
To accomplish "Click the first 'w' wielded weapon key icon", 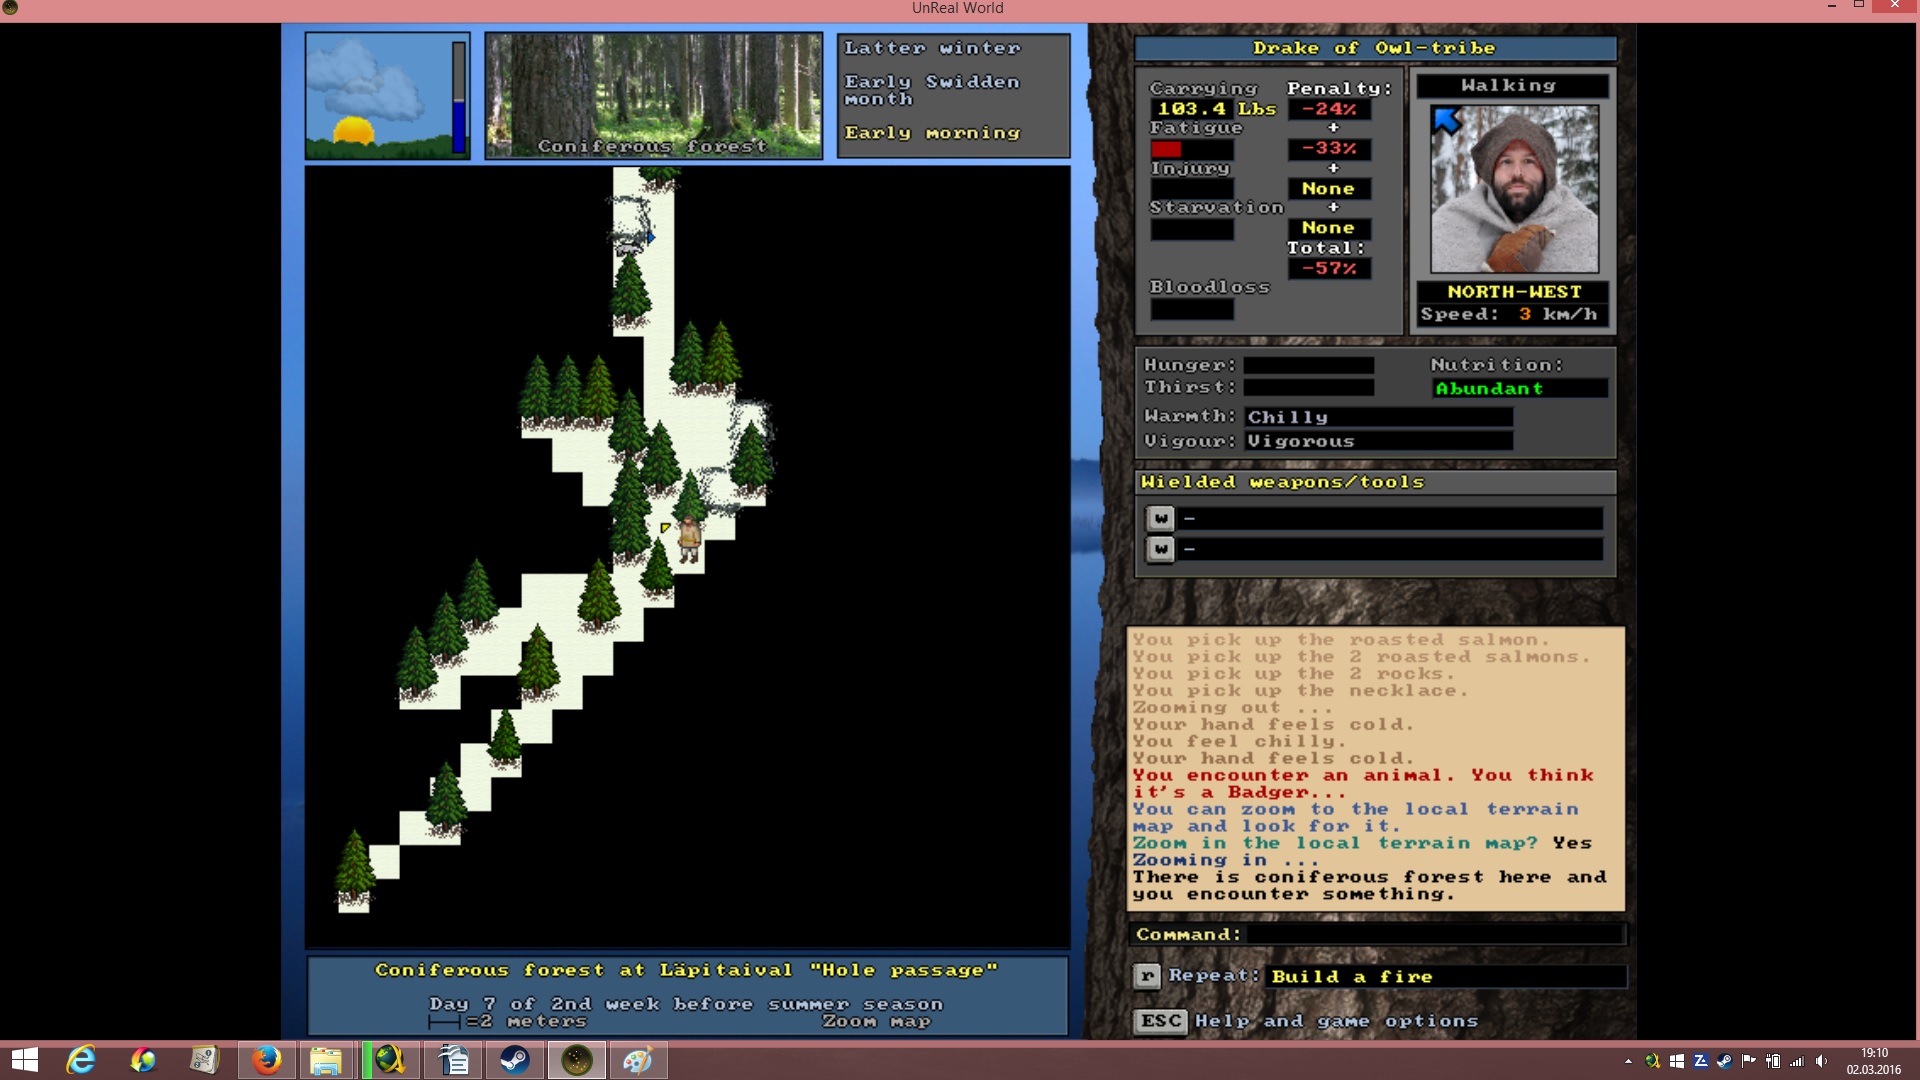I will point(1160,518).
